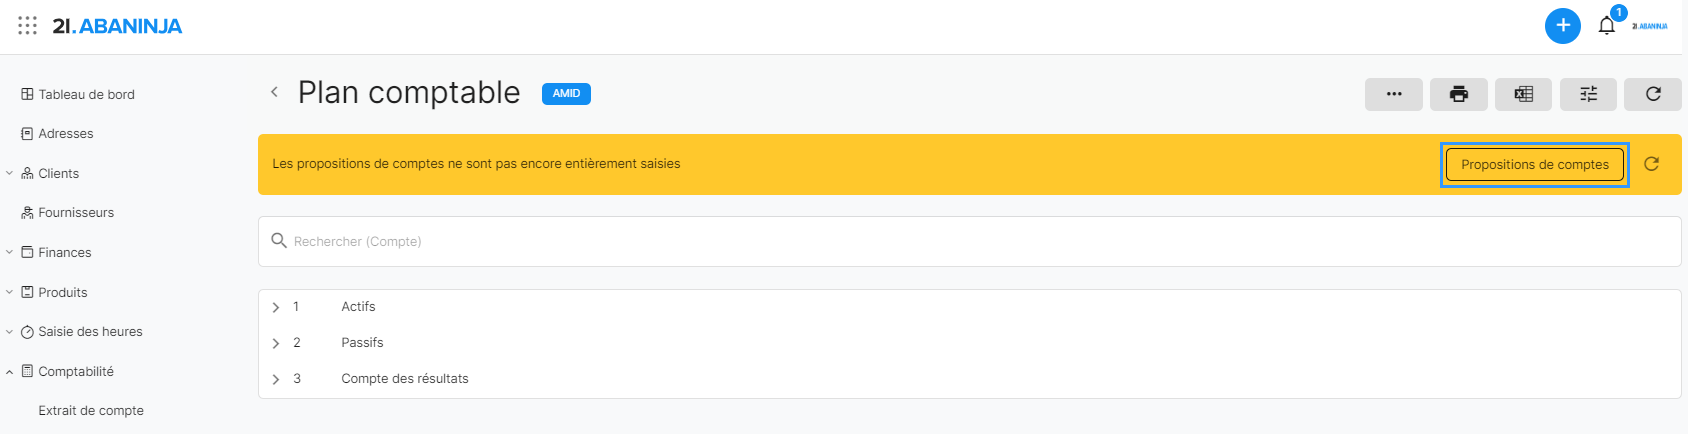Open the filter settings sliders button

1588,94
